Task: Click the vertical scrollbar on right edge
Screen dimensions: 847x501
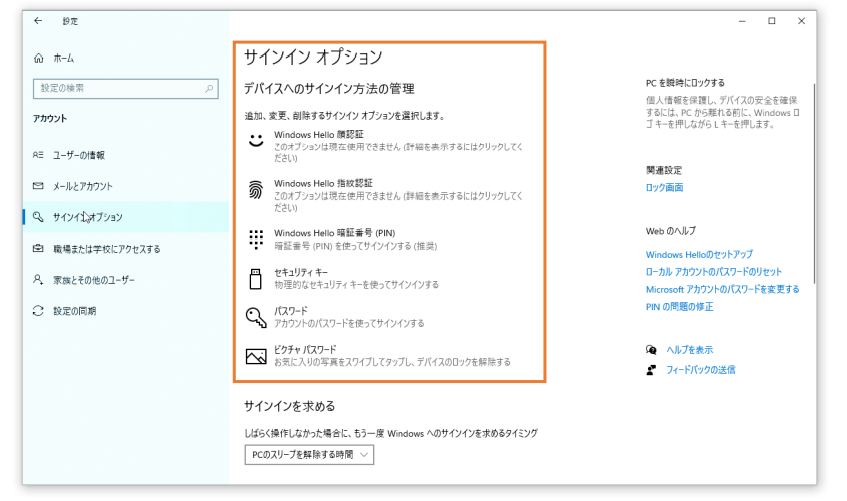Action: pyautogui.click(x=814, y=184)
